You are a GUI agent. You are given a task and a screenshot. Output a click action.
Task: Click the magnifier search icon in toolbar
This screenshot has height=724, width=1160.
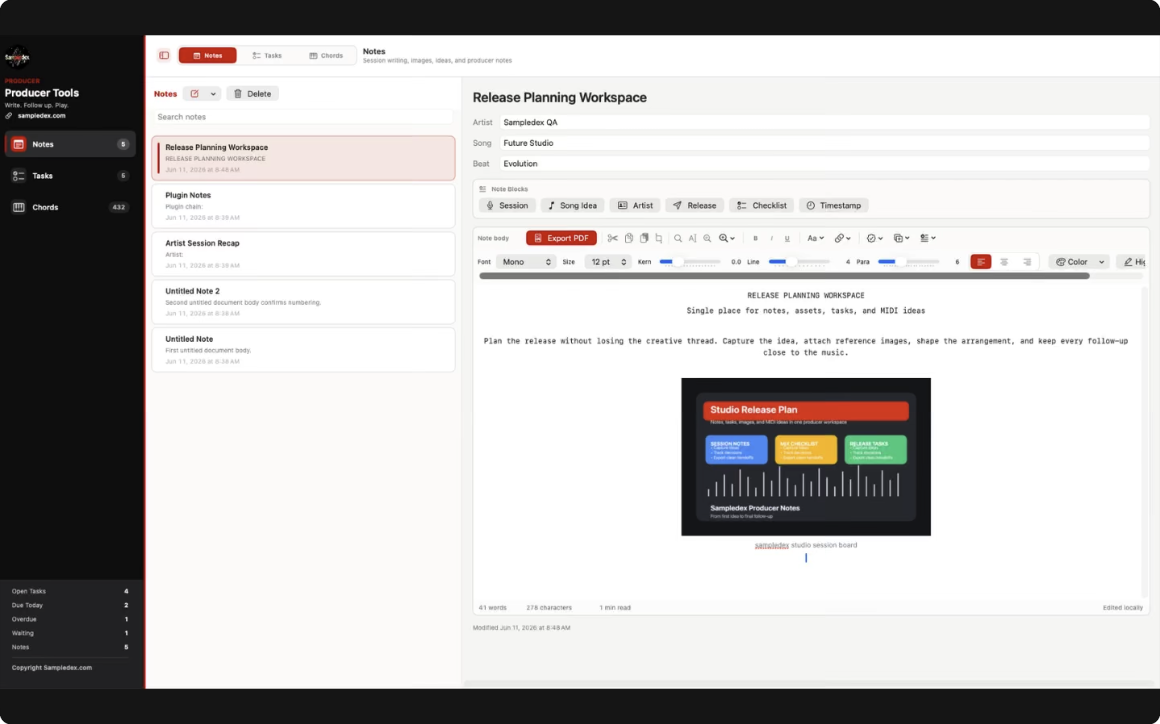[678, 238]
